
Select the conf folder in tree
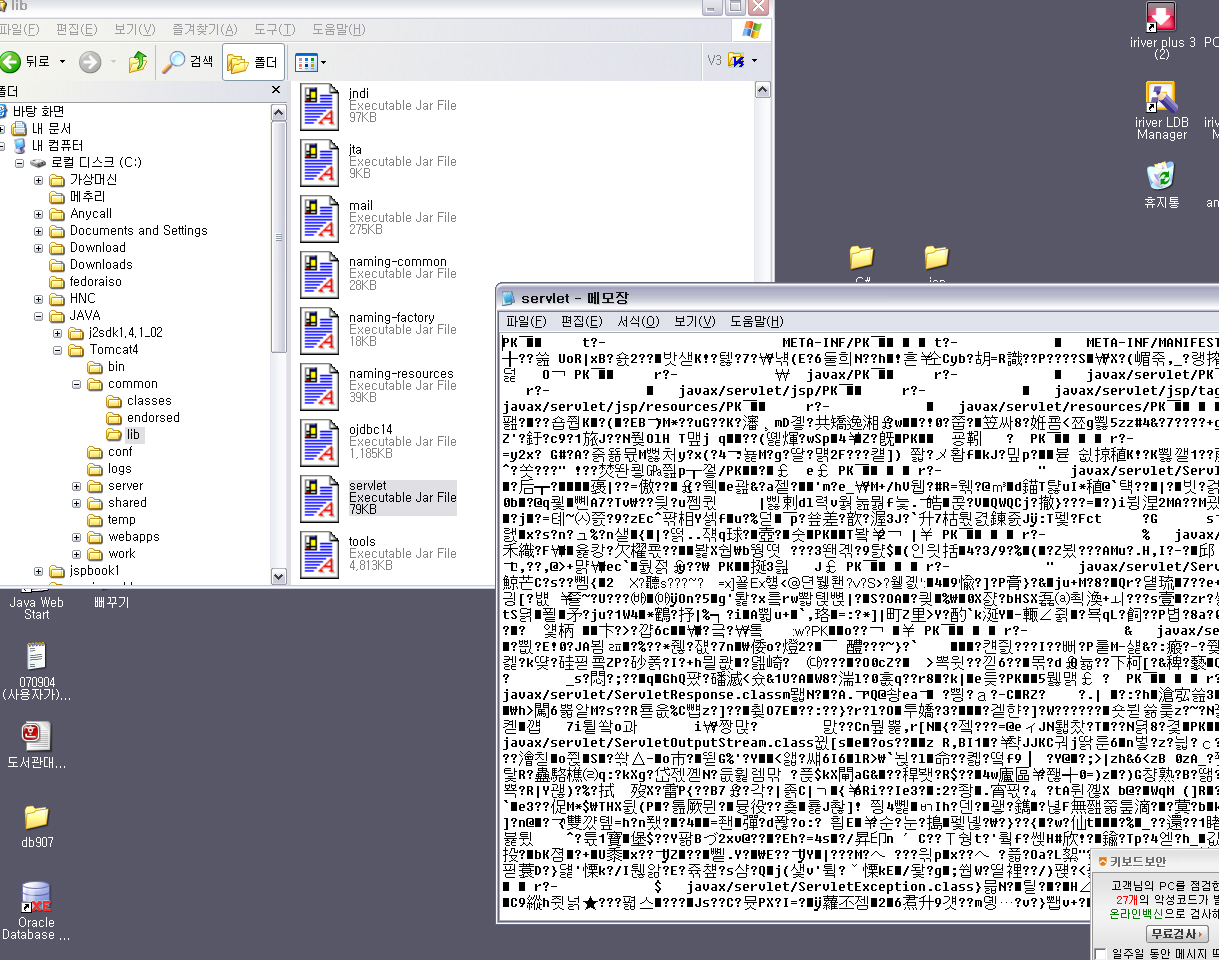click(120, 452)
